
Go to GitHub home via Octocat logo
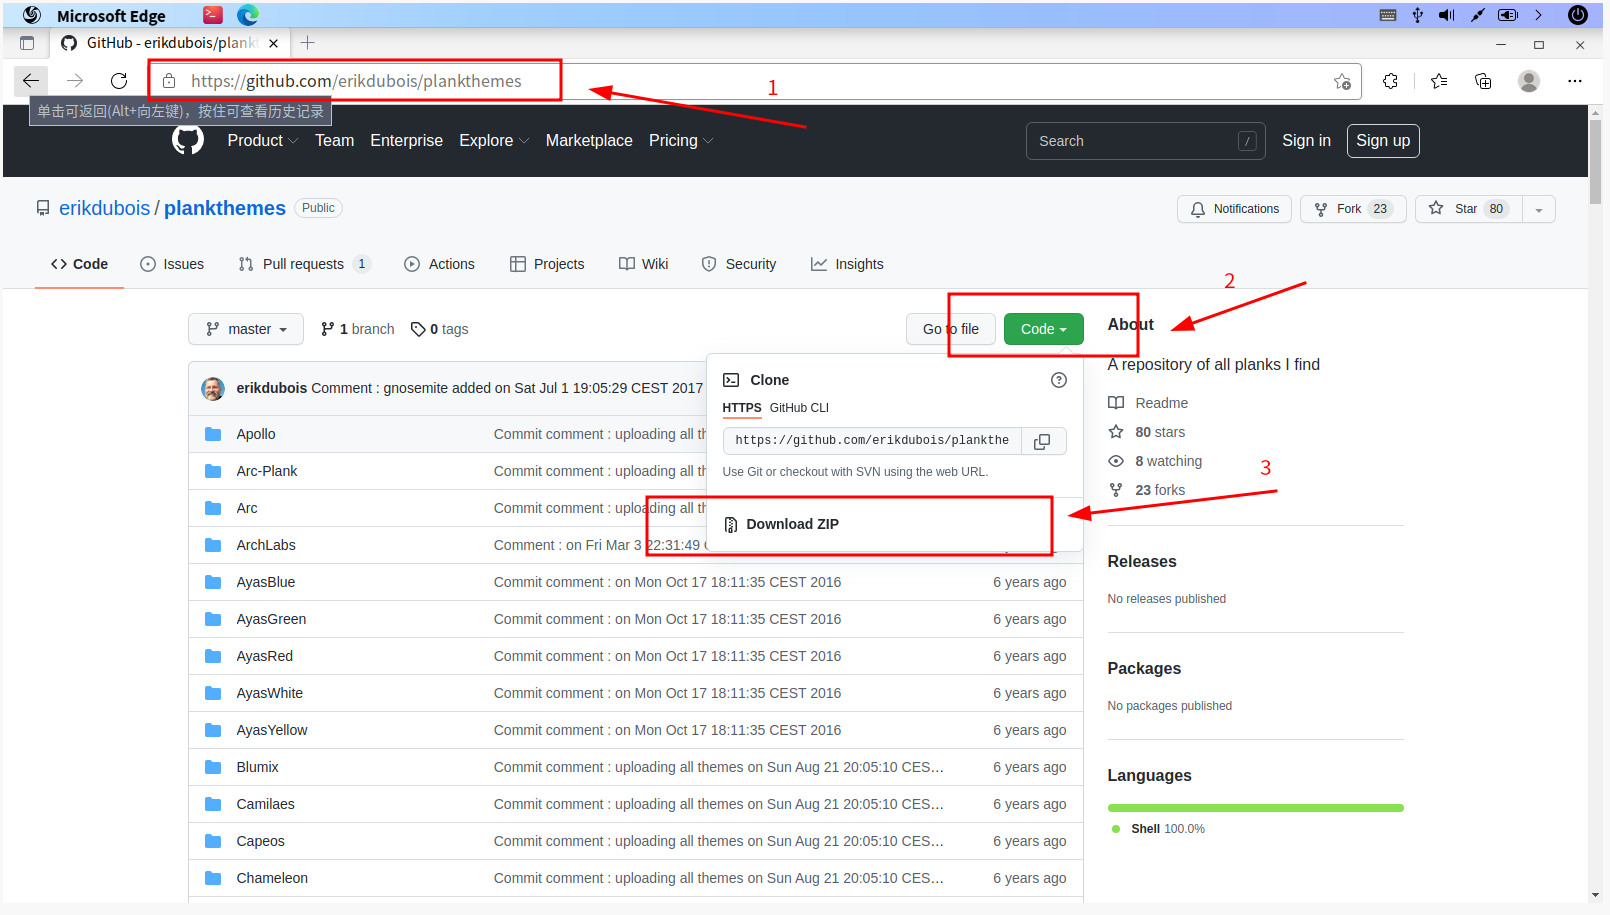188,140
